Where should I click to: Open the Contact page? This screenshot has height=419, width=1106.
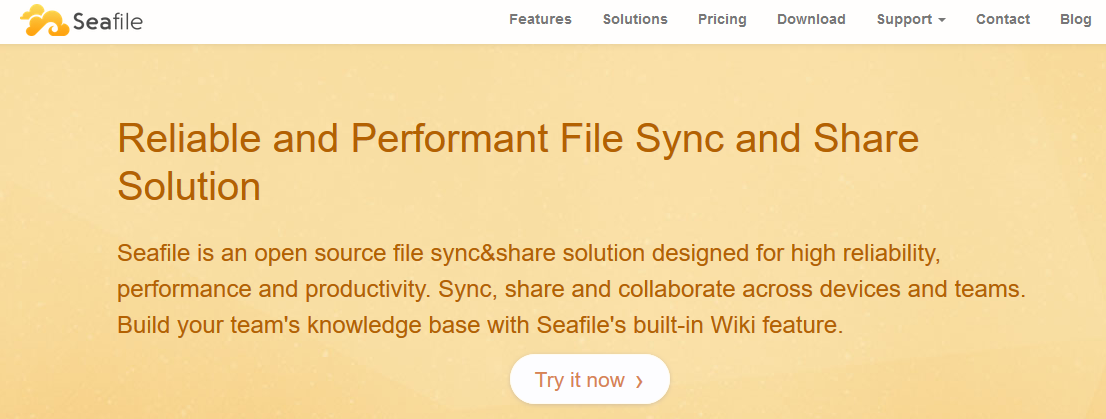click(x=1003, y=19)
